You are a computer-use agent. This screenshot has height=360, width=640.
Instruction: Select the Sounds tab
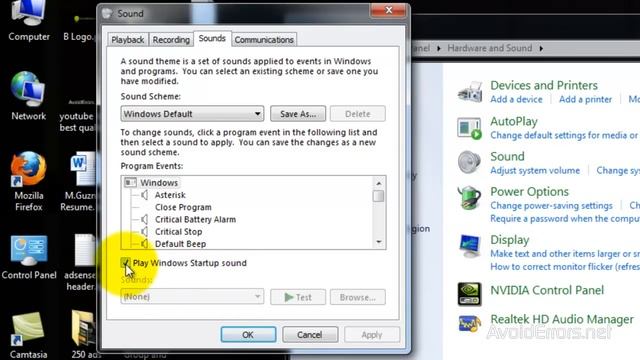(x=212, y=38)
